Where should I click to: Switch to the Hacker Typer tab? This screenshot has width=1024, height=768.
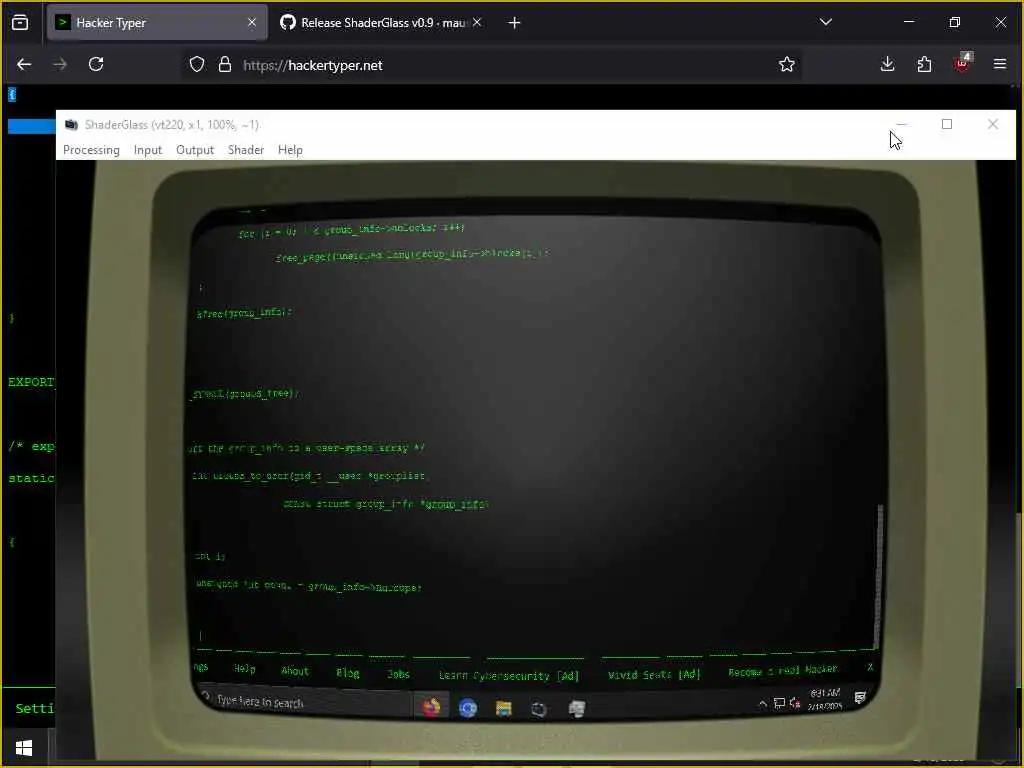click(x=157, y=23)
